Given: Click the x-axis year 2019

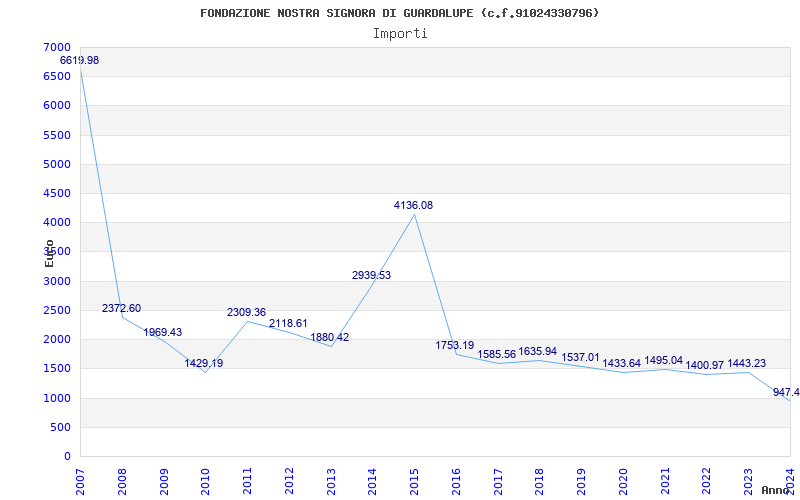Looking at the screenshot, I should click(581, 482).
